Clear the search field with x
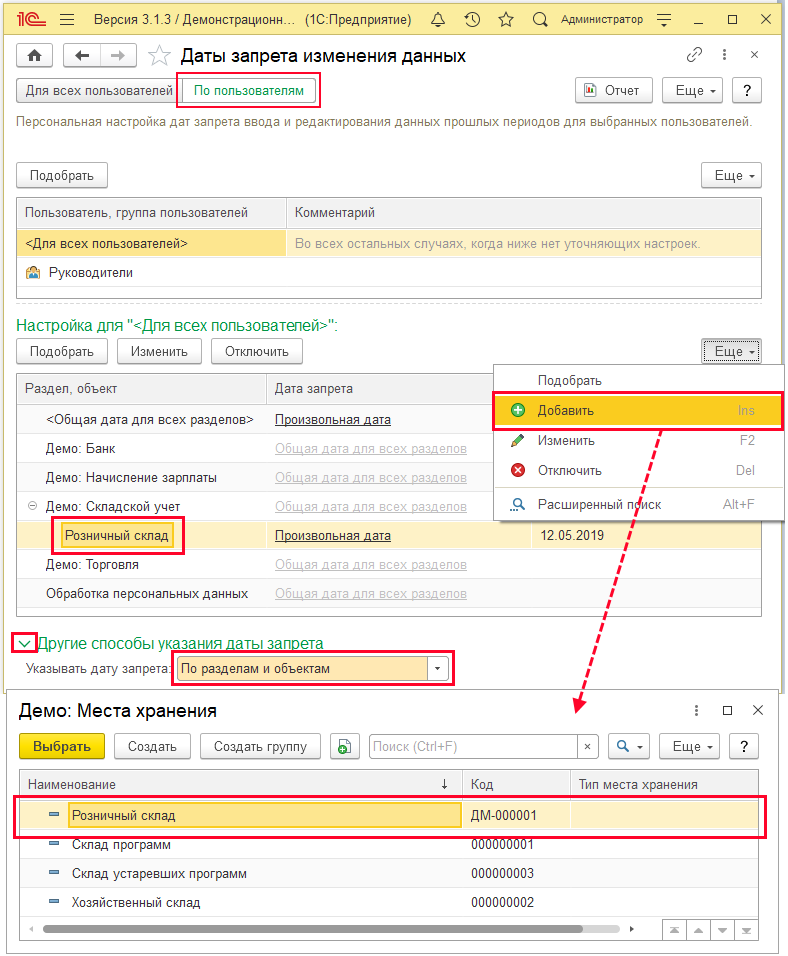This screenshot has width=788, height=956. coord(587,746)
